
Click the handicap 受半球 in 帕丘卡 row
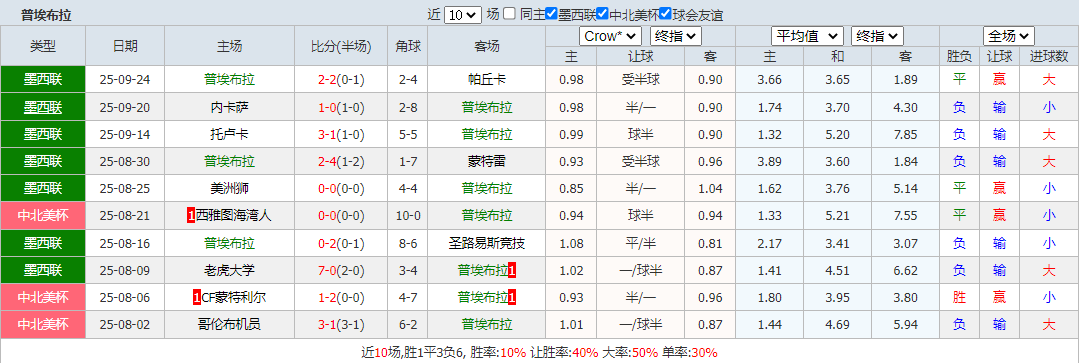coord(641,80)
